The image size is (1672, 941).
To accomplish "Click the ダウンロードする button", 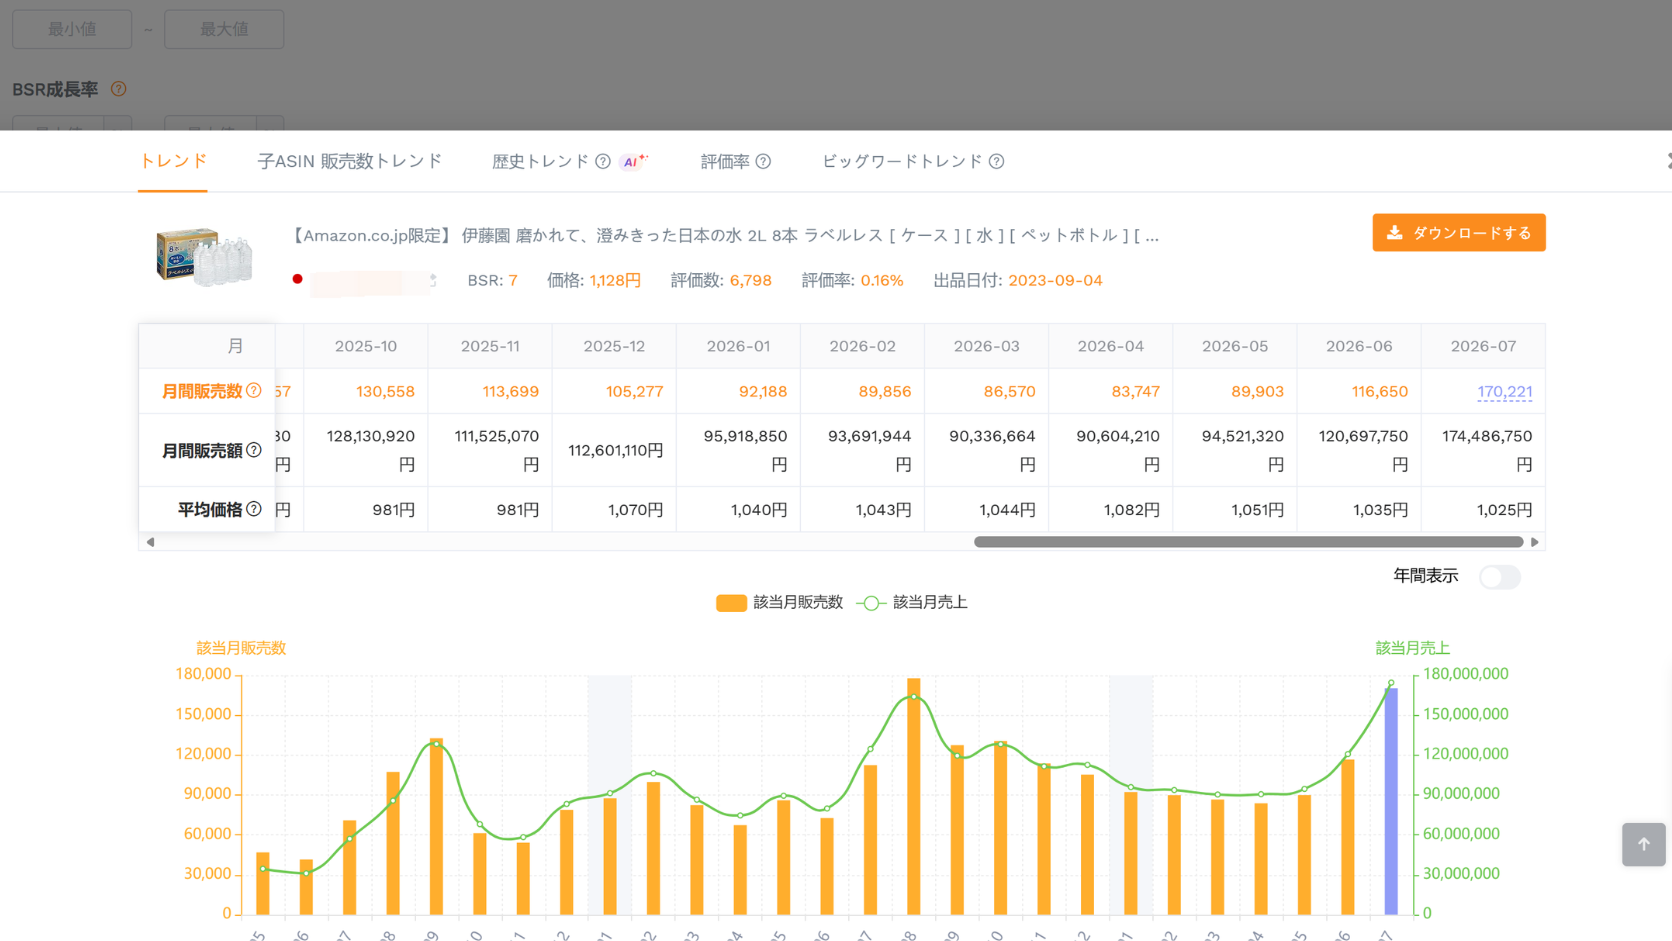I will pyautogui.click(x=1459, y=233).
